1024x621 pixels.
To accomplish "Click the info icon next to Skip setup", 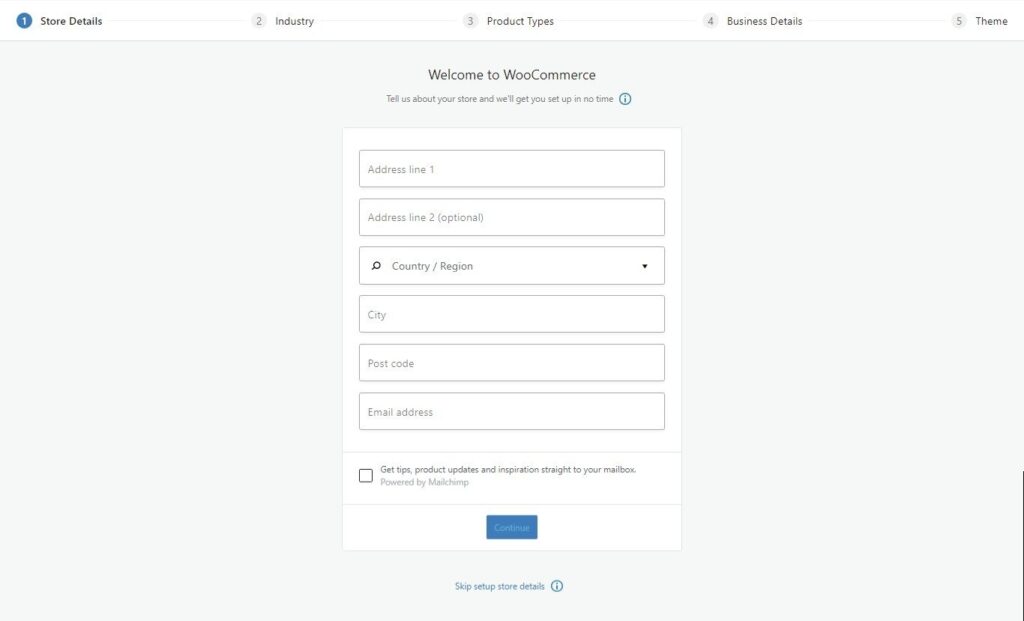I will point(557,586).
